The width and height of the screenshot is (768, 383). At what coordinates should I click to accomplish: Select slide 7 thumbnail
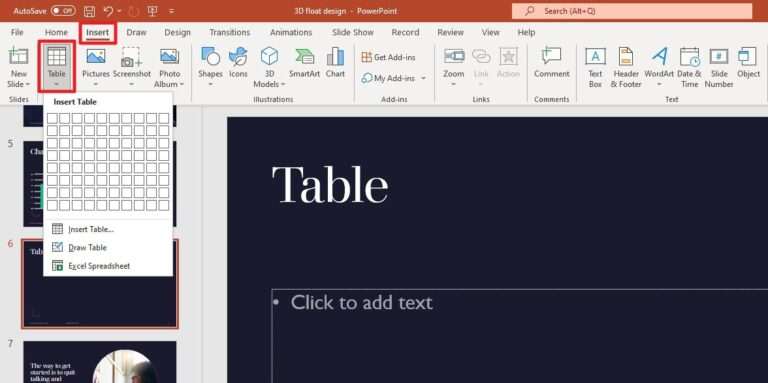pyautogui.click(x=100, y=362)
